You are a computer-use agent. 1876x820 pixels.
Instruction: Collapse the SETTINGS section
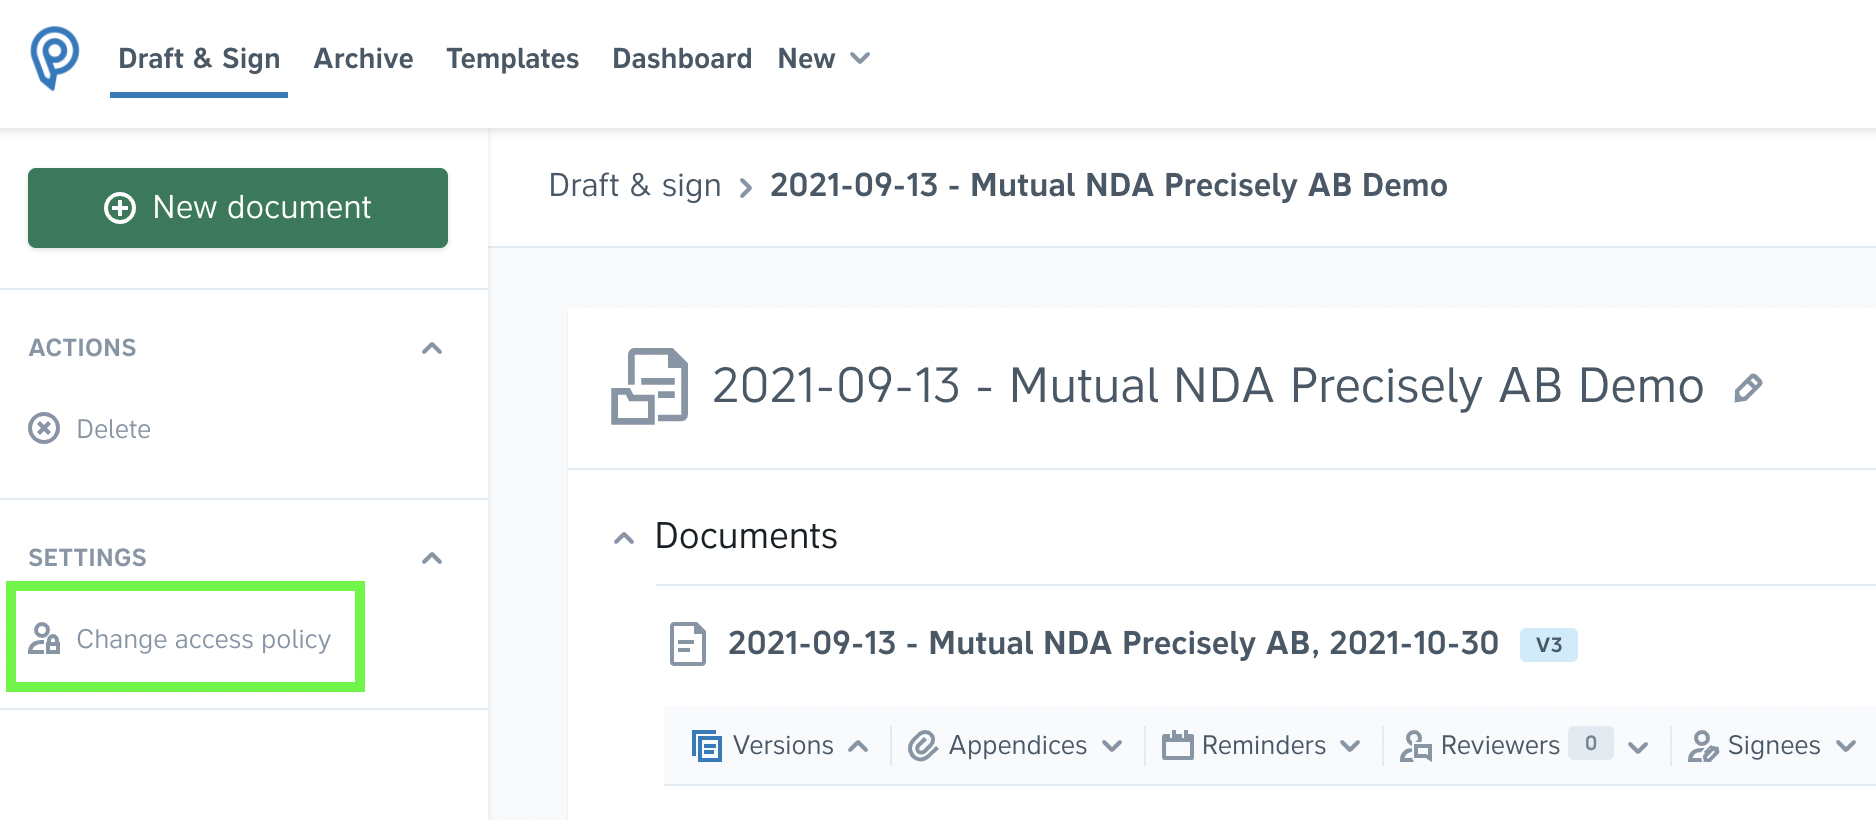pyautogui.click(x=432, y=558)
